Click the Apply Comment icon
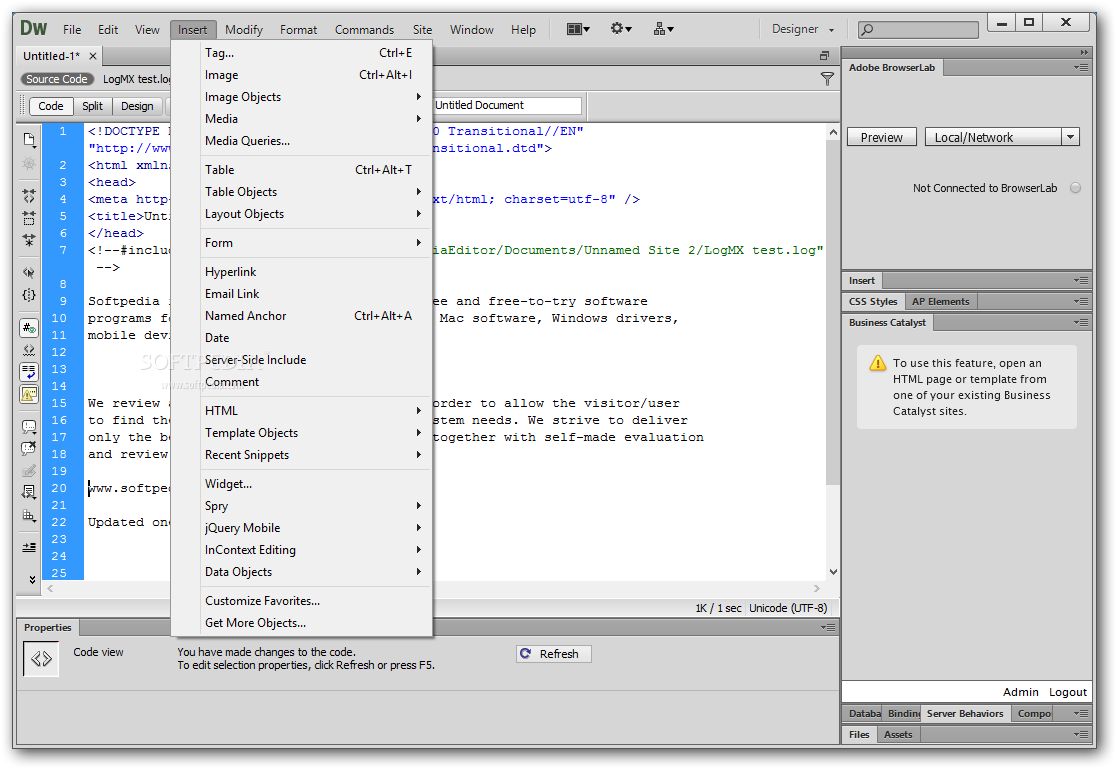 (x=28, y=427)
